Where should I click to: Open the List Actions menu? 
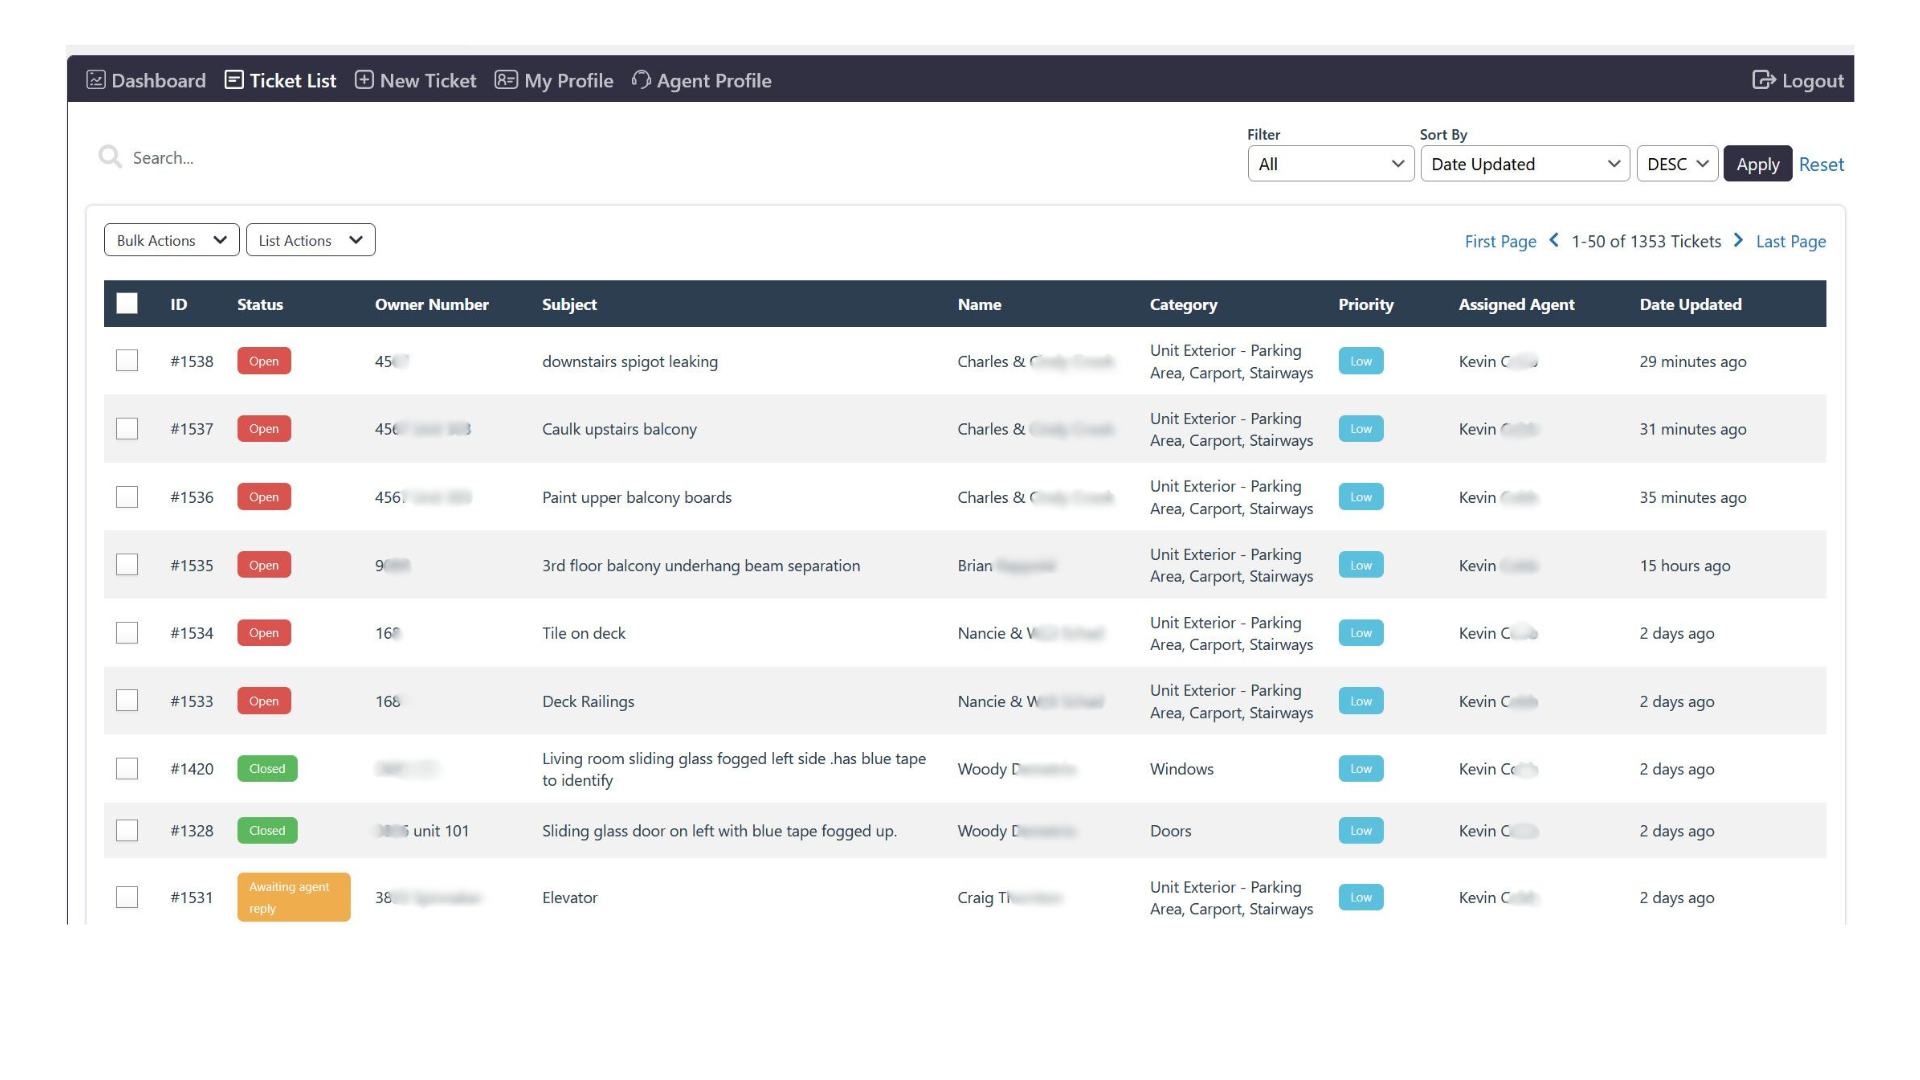coord(310,240)
